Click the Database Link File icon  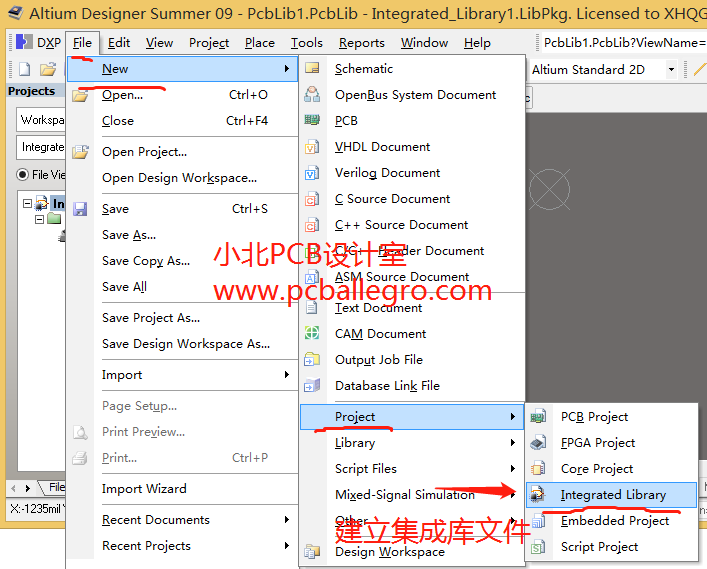(312, 385)
